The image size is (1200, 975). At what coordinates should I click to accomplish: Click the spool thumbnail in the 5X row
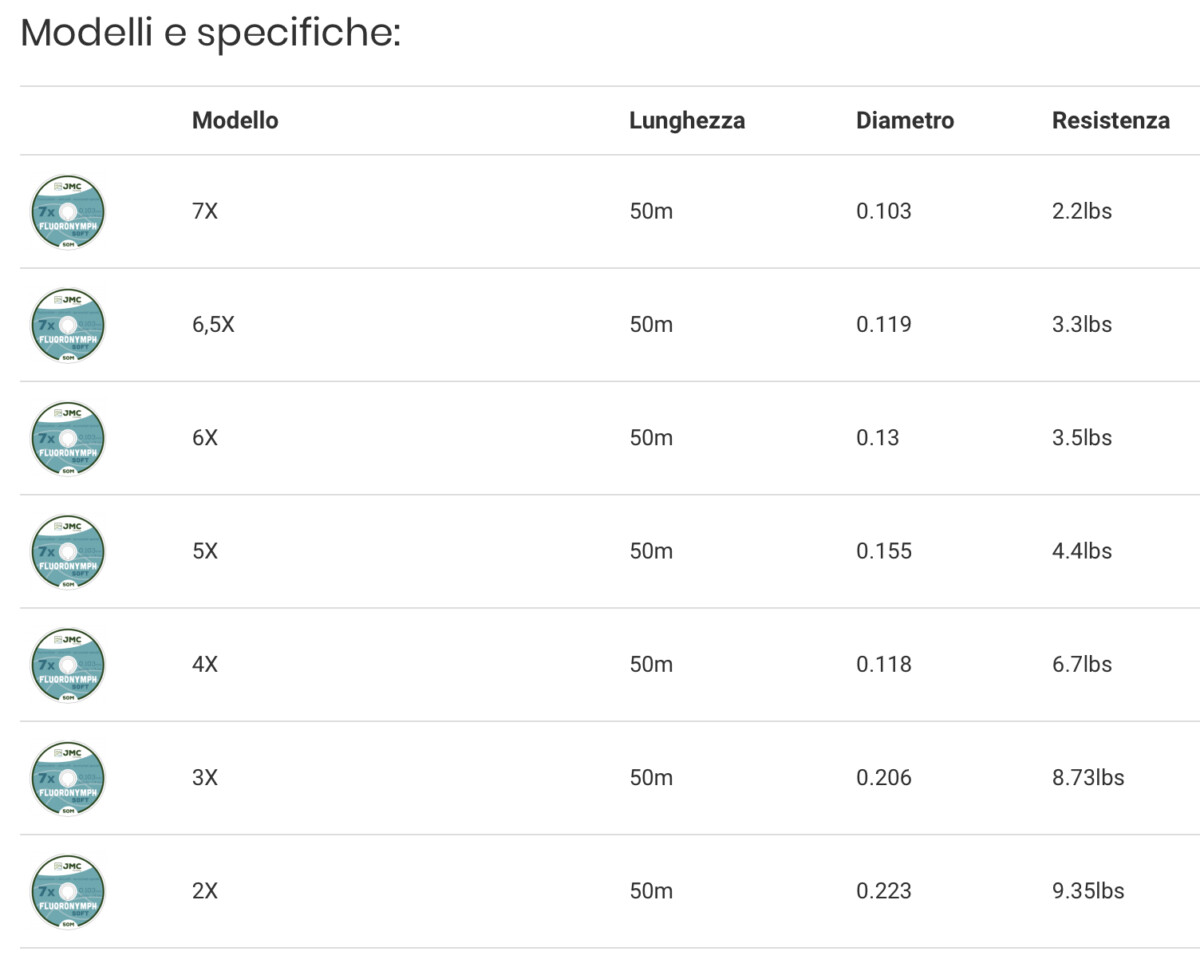pos(67,551)
